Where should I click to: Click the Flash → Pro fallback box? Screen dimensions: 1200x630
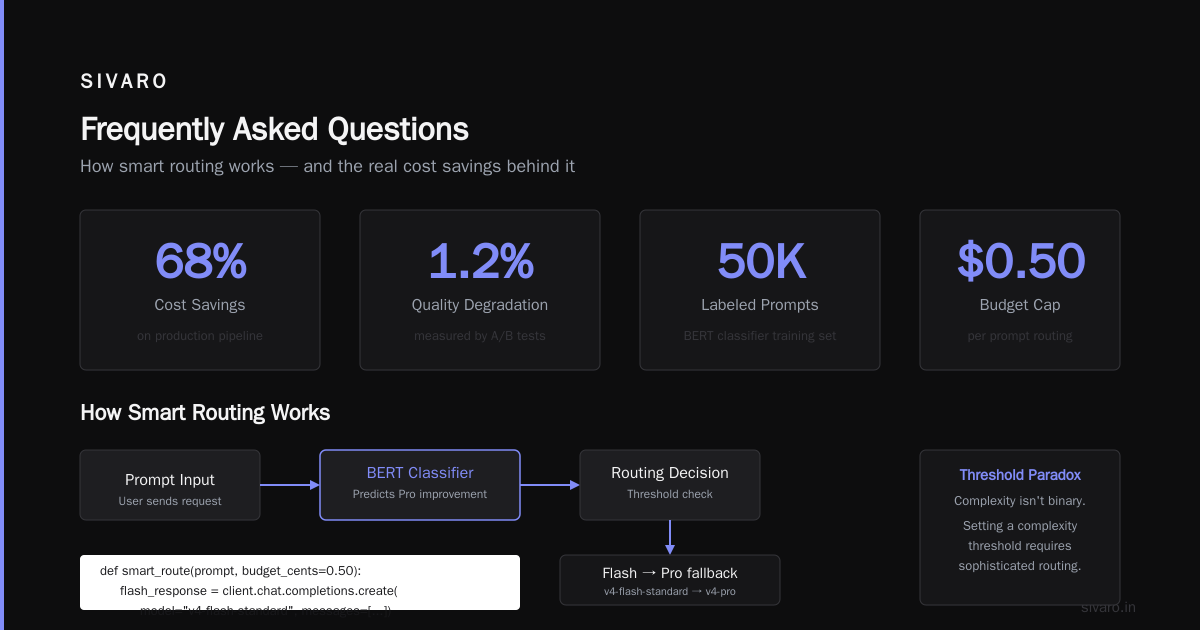(x=670, y=580)
